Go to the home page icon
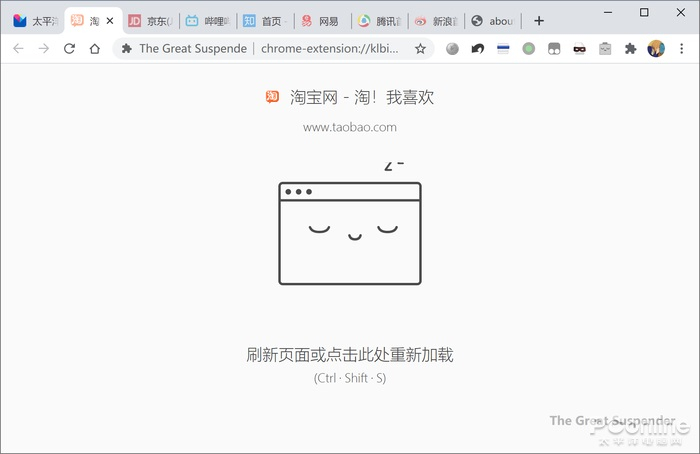Viewport: 700px width, 454px height. click(x=95, y=48)
